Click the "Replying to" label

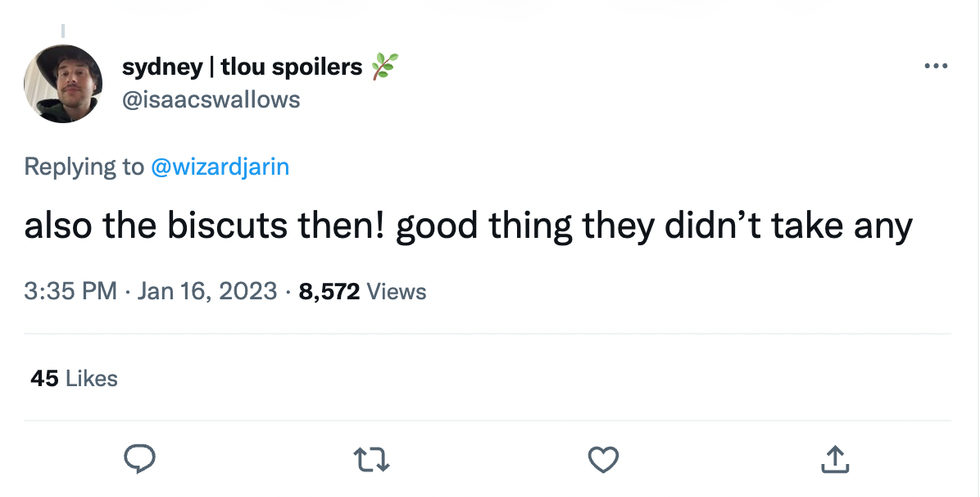point(84,167)
